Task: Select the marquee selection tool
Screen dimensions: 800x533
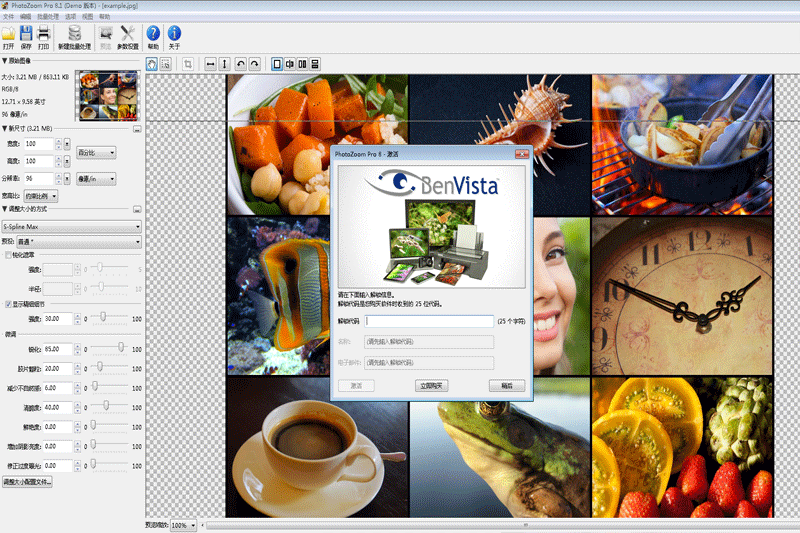Action: tap(166, 64)
